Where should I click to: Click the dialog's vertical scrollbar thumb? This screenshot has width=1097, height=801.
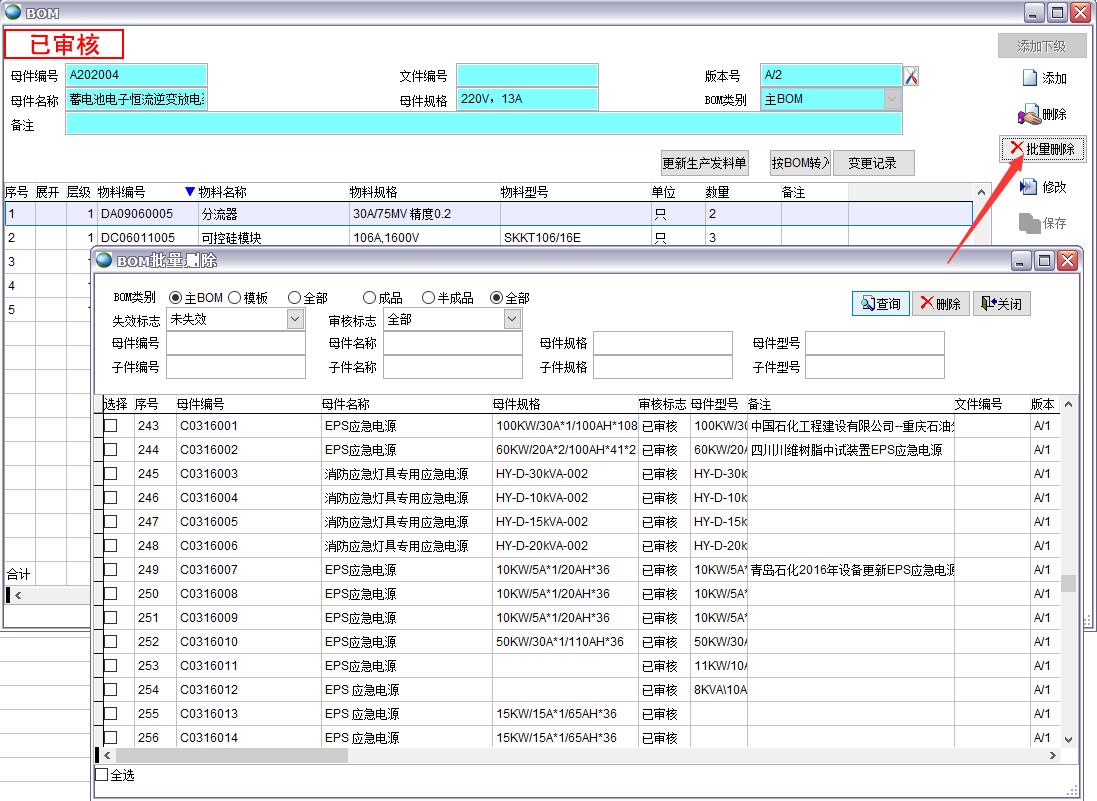coord(1068,583)
